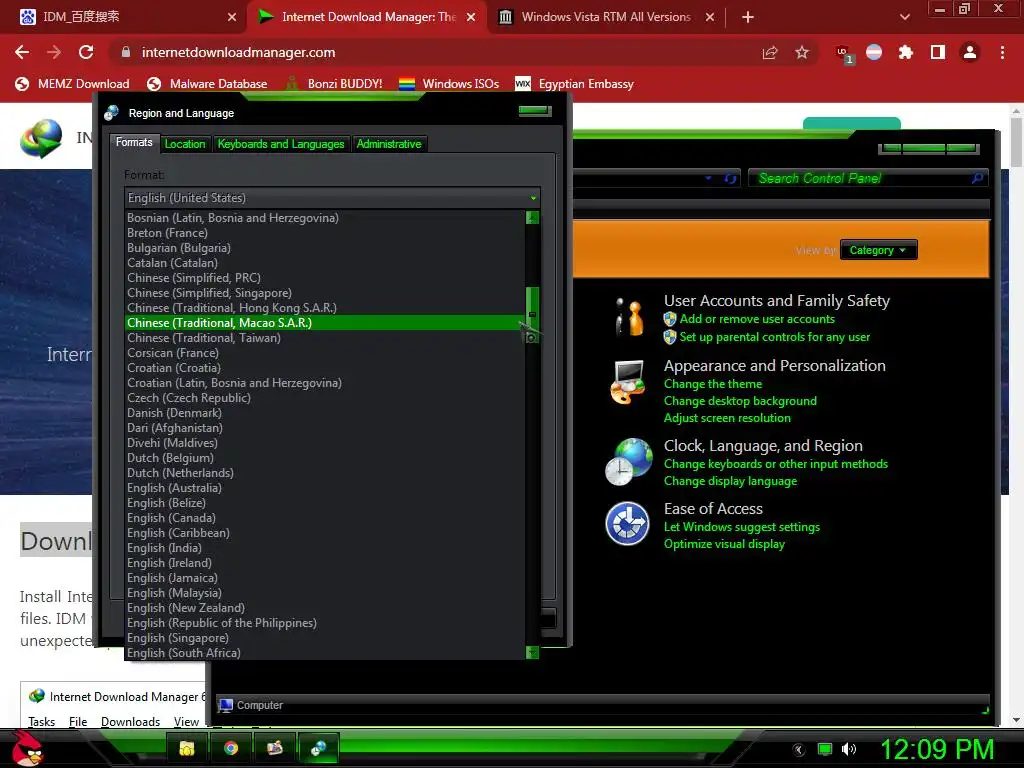Click Change keyboards or other input methods
This screenshot has height=768, width=1024.
(x=776, y=464)
